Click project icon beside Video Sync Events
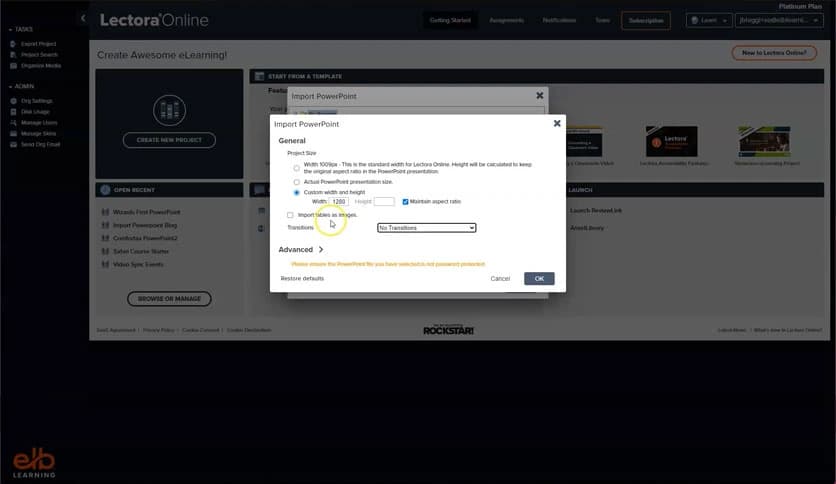 [105, 264]
